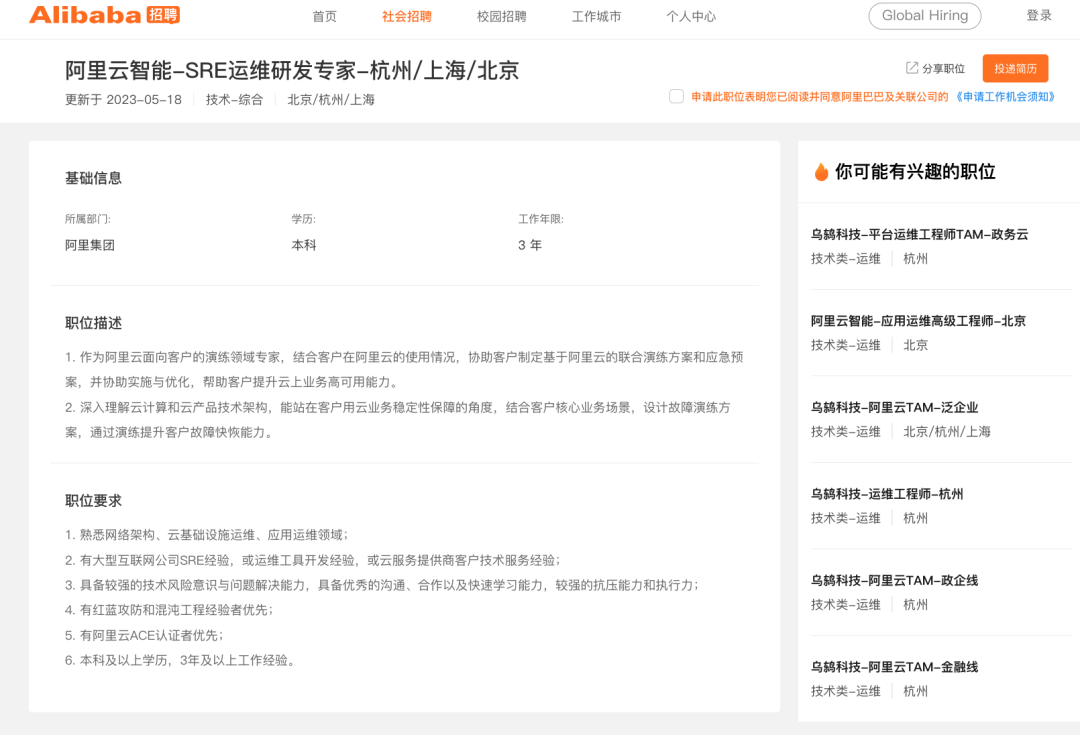
Task: Click the 你可能有兴趣的职位 heading
Action: [x=915, y=172]
